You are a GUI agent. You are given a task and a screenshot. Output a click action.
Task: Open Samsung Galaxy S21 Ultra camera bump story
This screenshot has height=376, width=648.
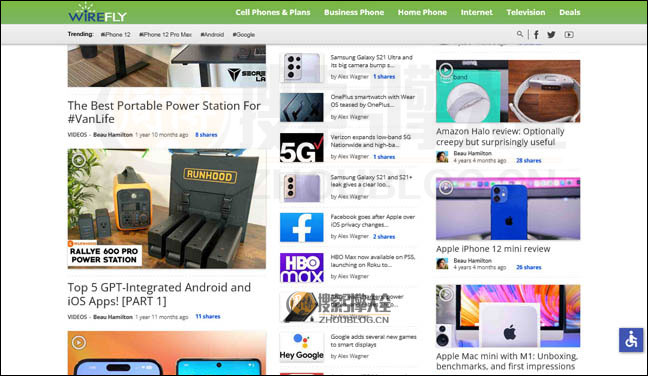(x=371, y=61)
